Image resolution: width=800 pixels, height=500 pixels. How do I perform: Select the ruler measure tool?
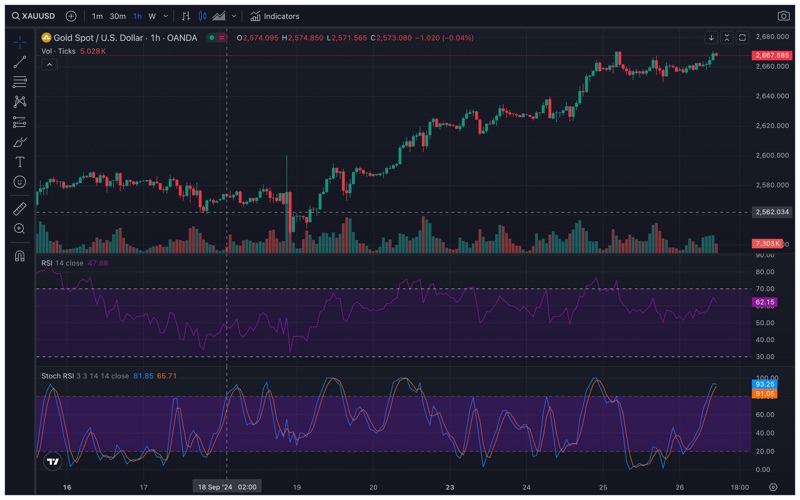pyautogui.click(x=19, y=209)
